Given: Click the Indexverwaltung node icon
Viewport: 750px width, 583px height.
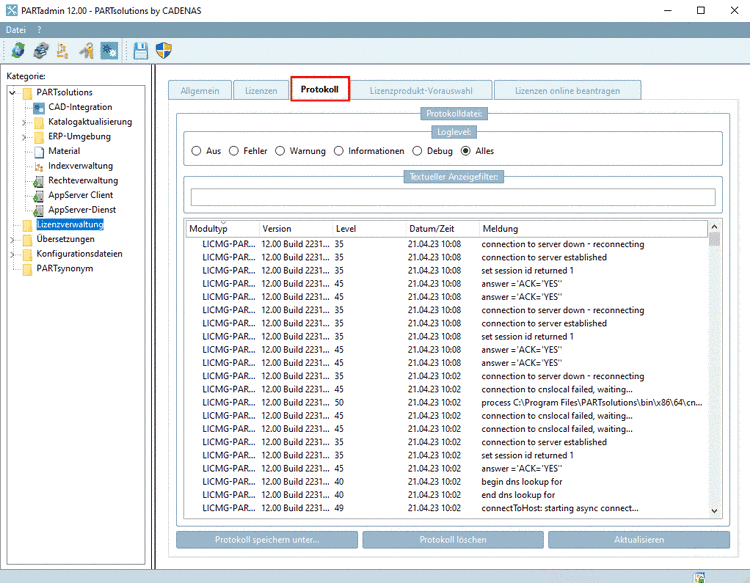Looking at the screenshot, I should 39,166.
